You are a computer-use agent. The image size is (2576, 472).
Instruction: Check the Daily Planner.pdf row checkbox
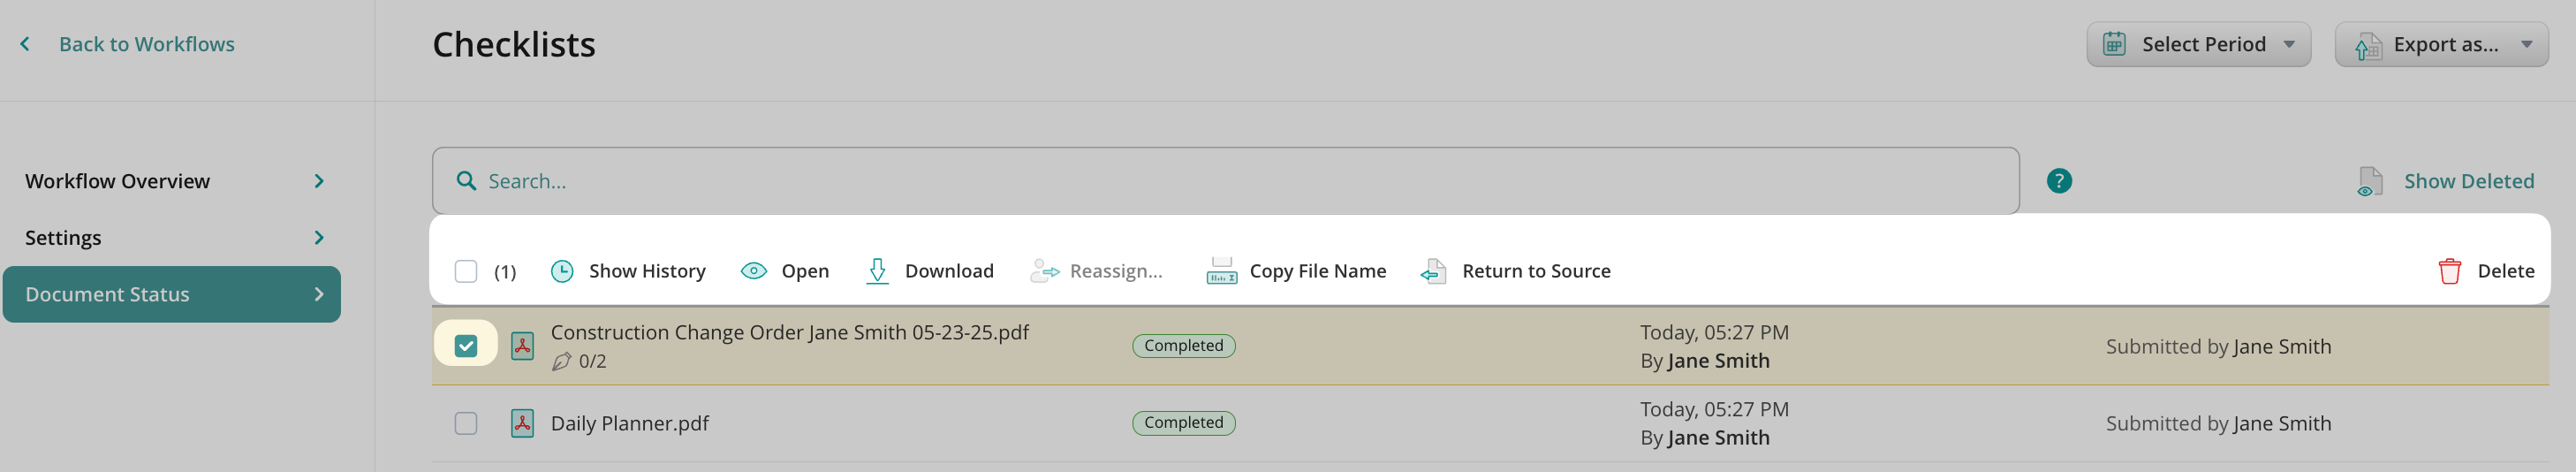(466, 423)
